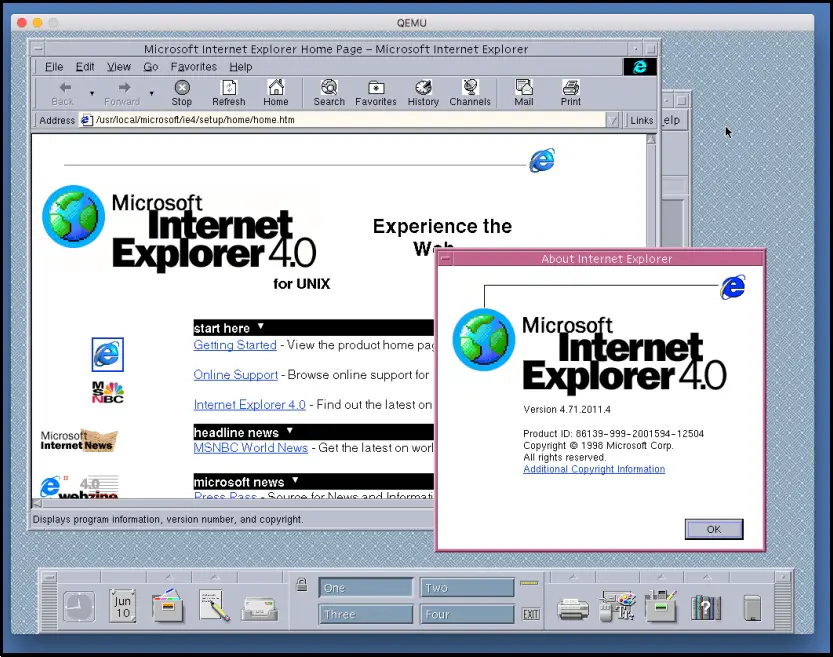Click the Microsoft Internet News logo

(x=79, y=440)
